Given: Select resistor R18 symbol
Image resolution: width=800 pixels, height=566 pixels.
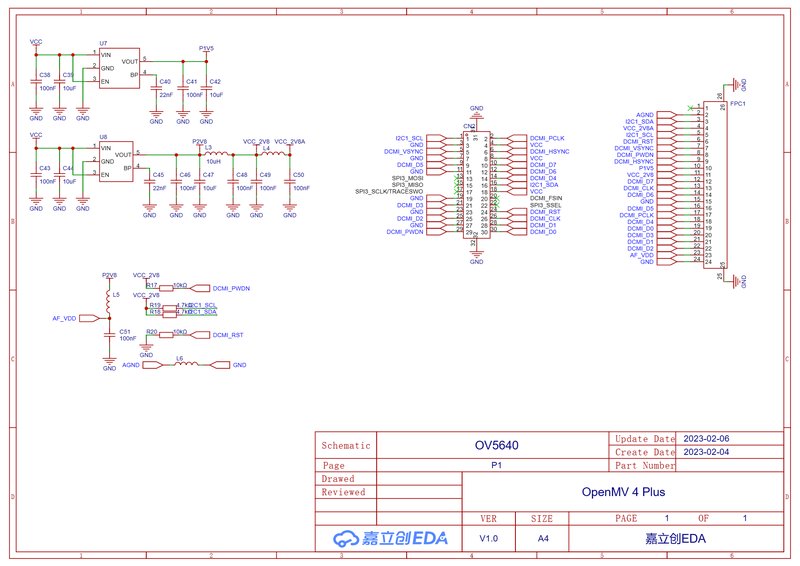Looking at the screenshot, I should [x=167, y=314].
